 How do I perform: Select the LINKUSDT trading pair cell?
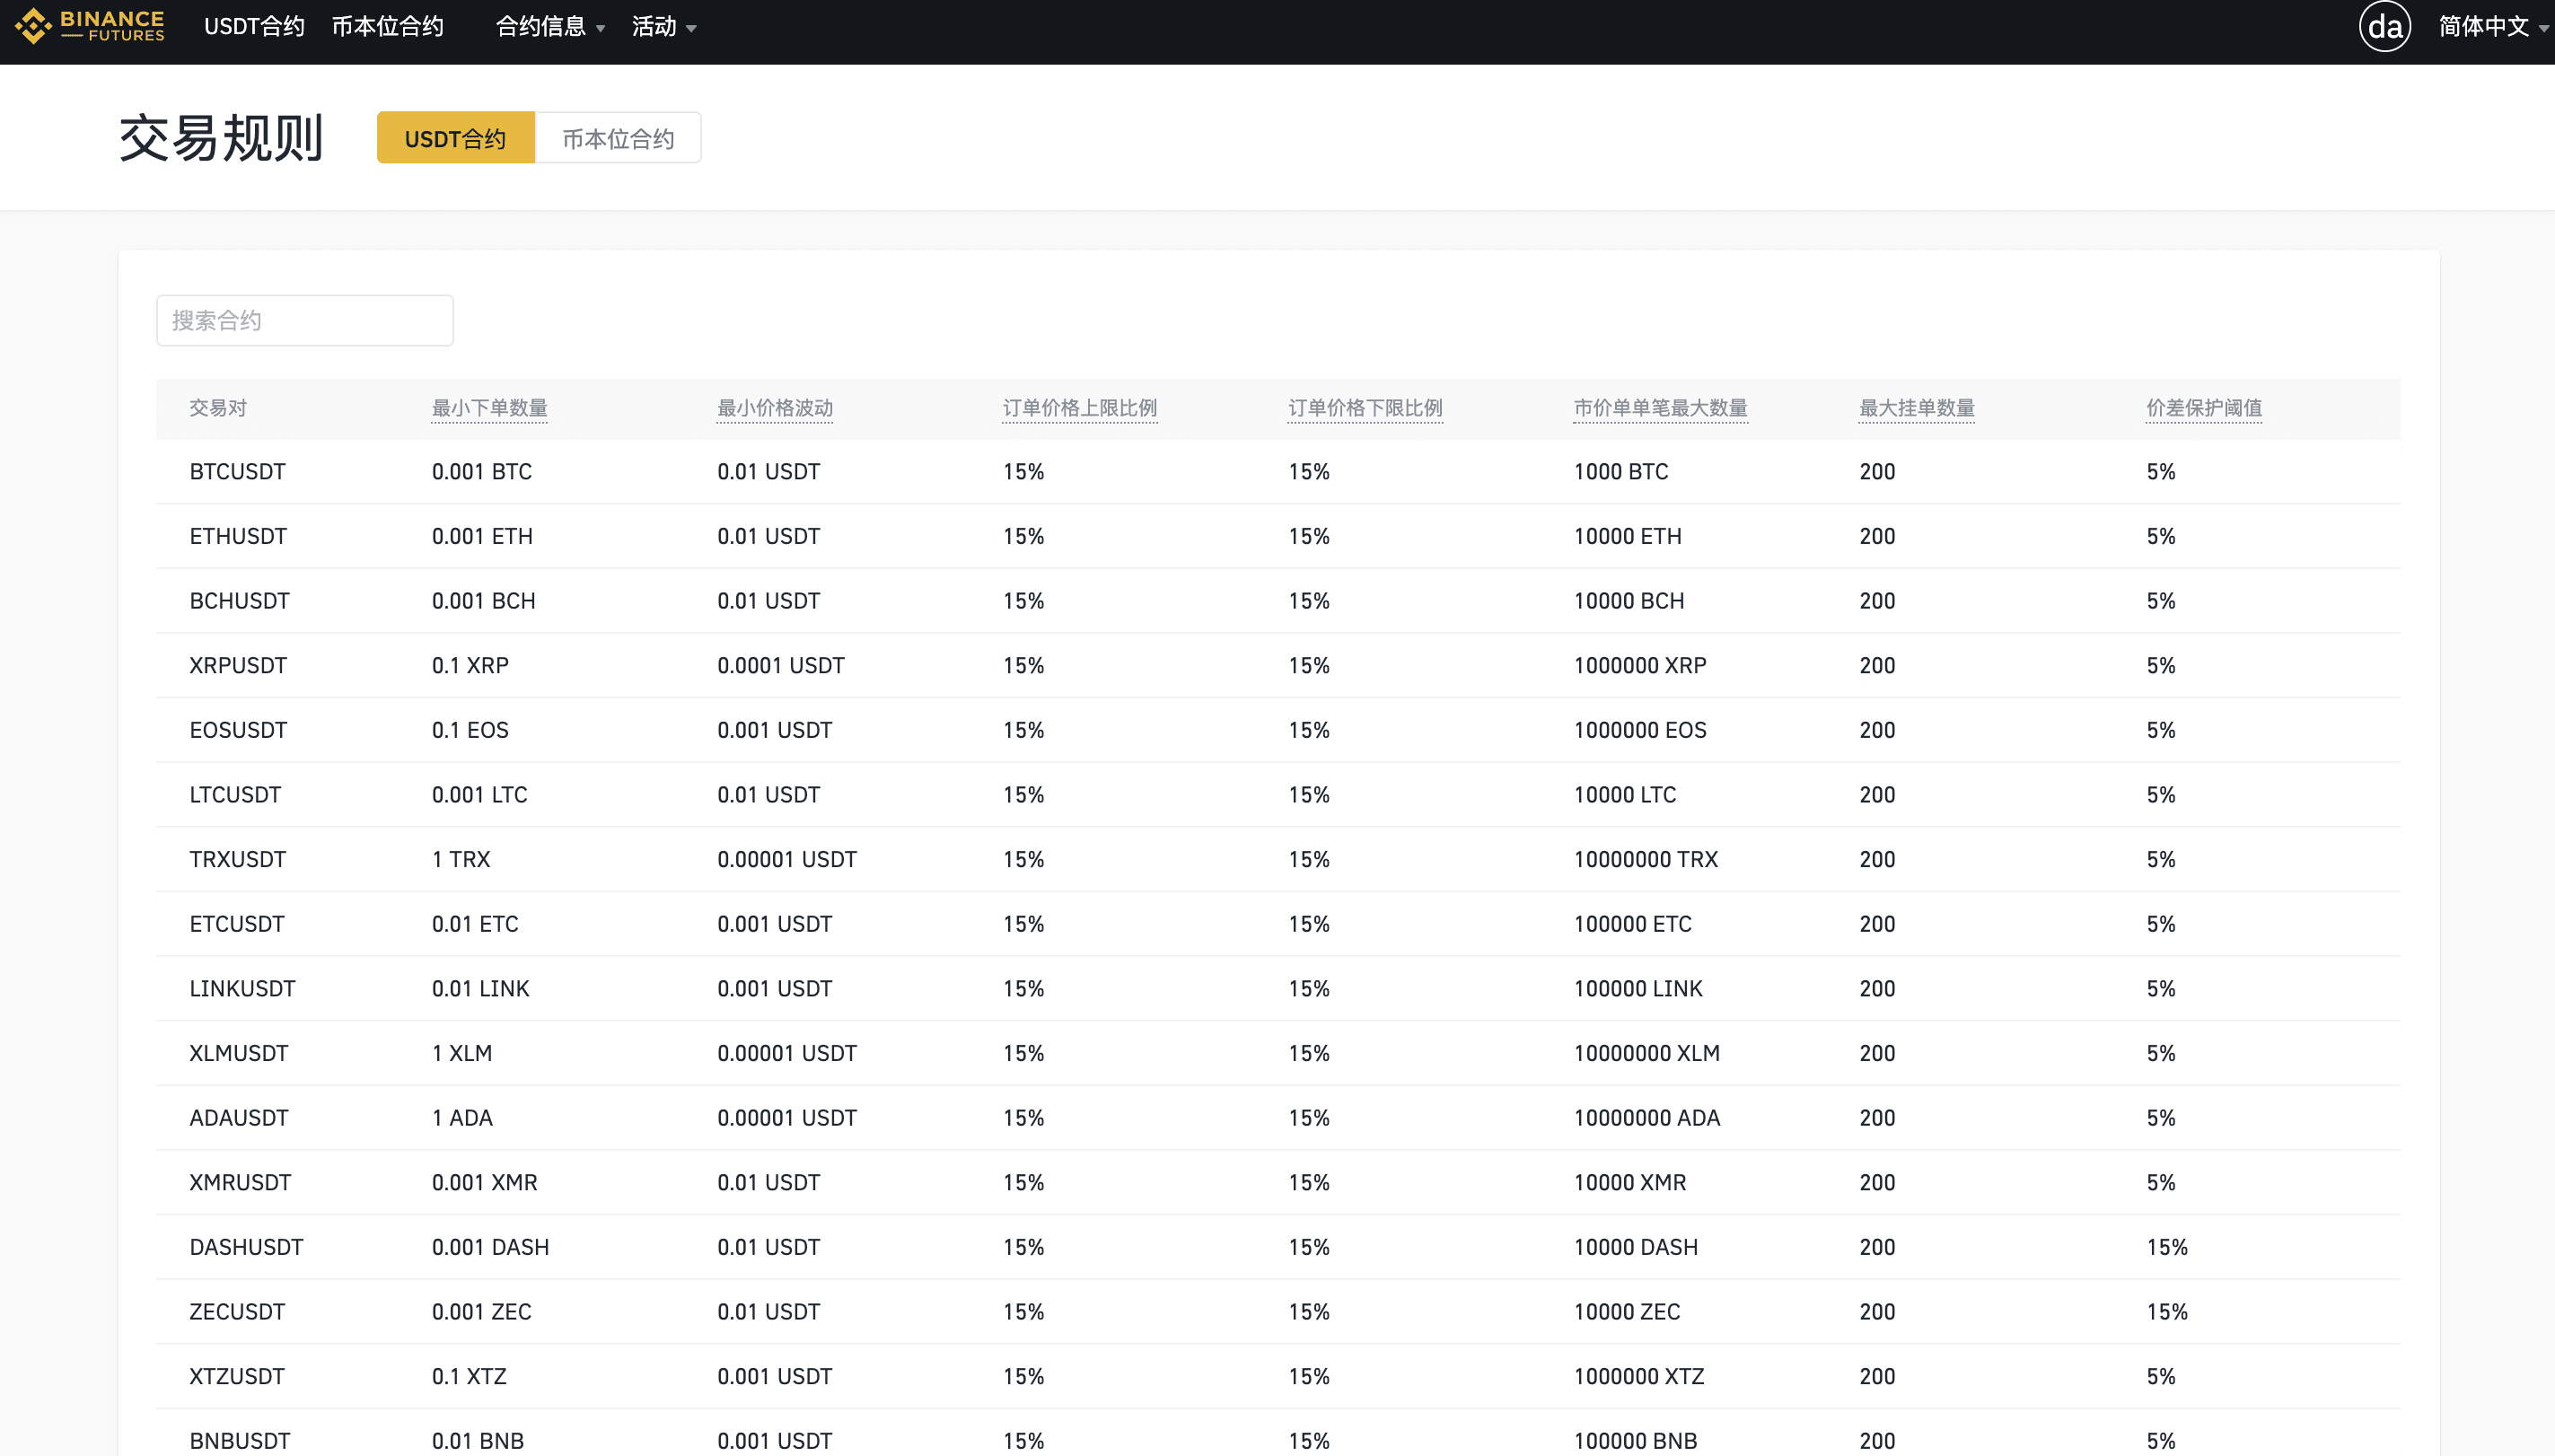(243, 989)
